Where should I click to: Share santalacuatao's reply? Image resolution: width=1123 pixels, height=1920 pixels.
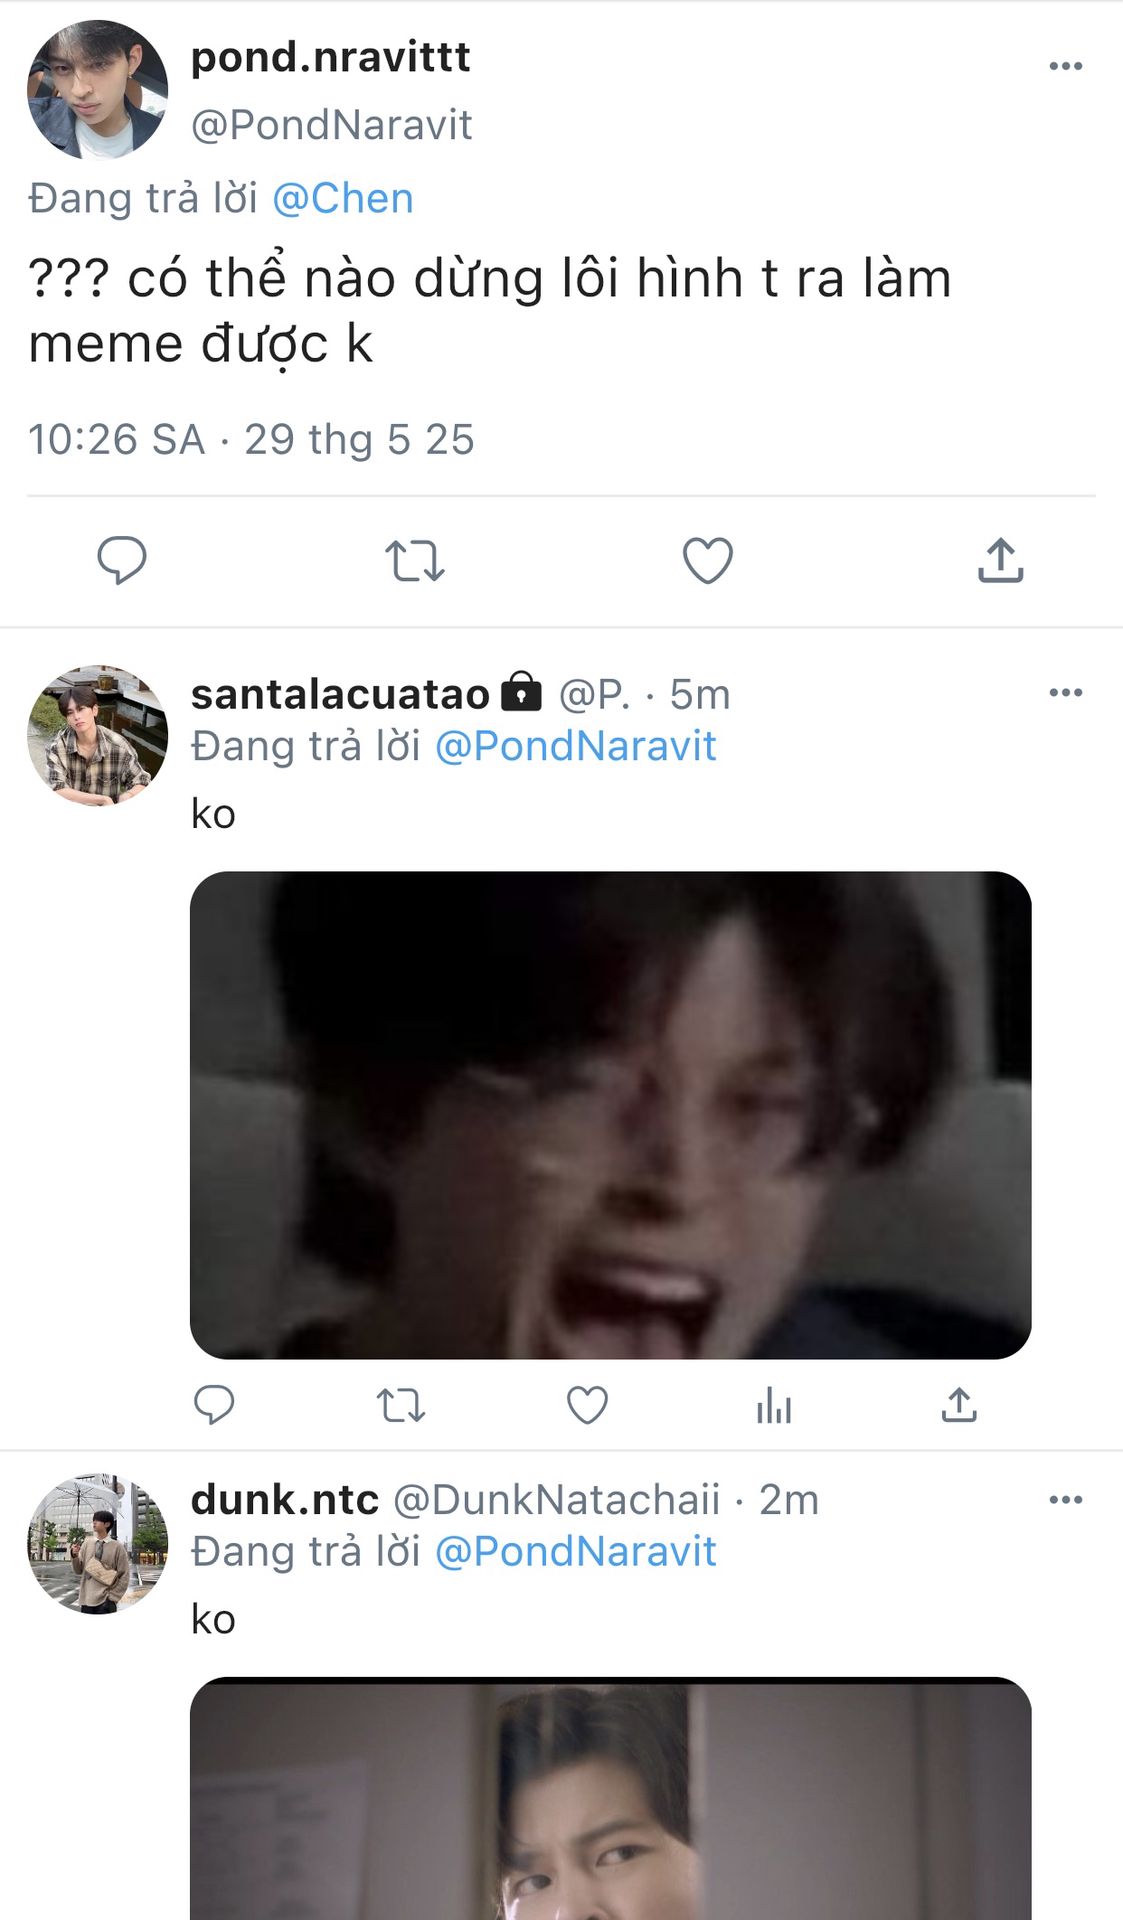click(x=959, y=1405)
